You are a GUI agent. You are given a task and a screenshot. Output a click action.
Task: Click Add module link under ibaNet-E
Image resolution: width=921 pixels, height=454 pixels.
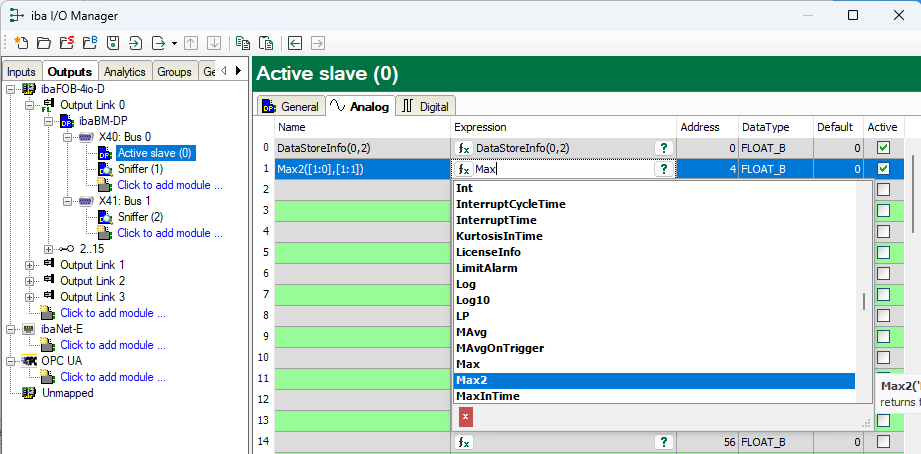point(113,345)
